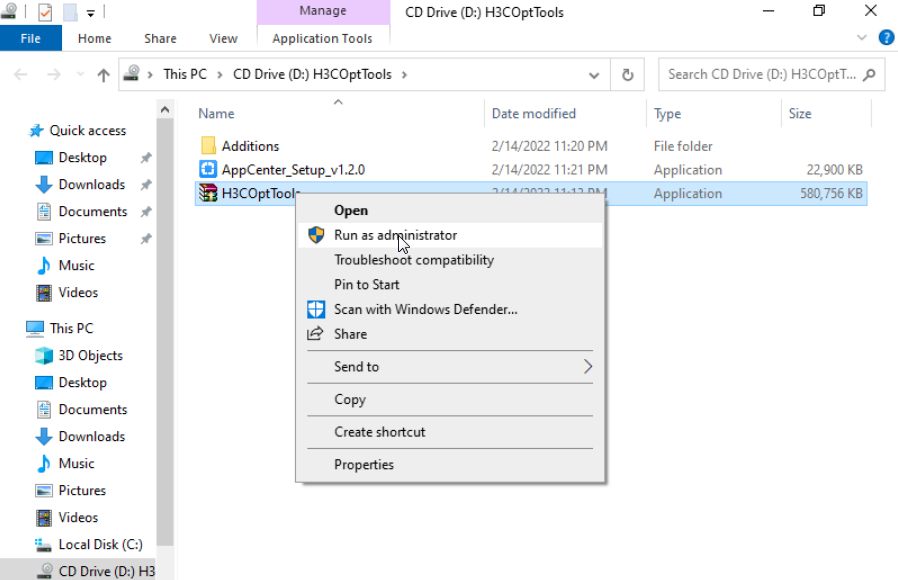Open the Recent locations dropdown arrow
Image resolution: width=898 pixels, height=580 pixels.
pyautogui.click(x=80, y=74)
